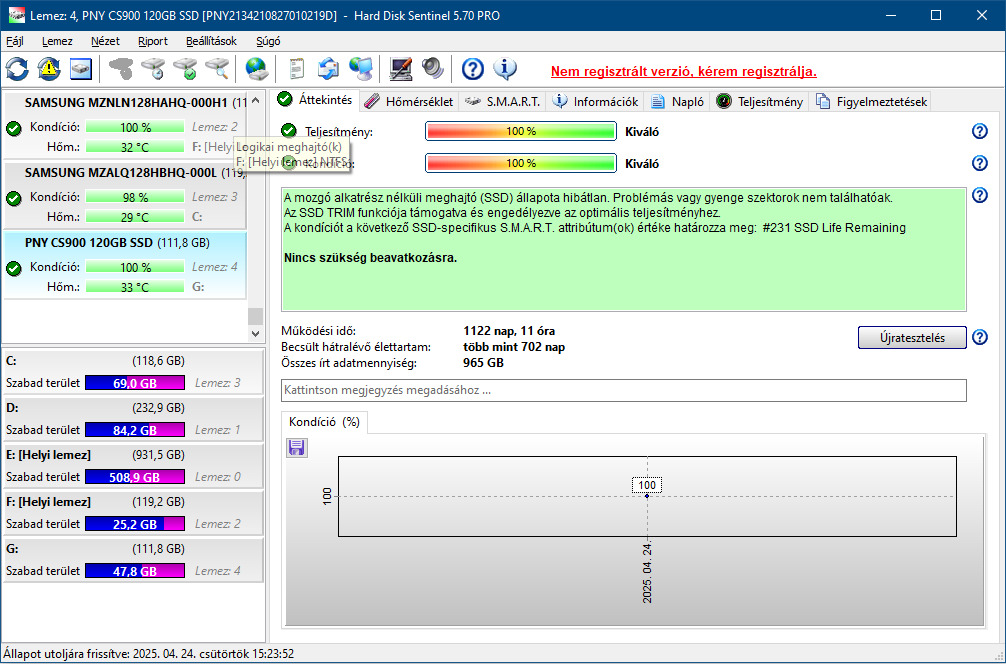Switch to the Teljesítmény tab

click(x=760, y=101)
